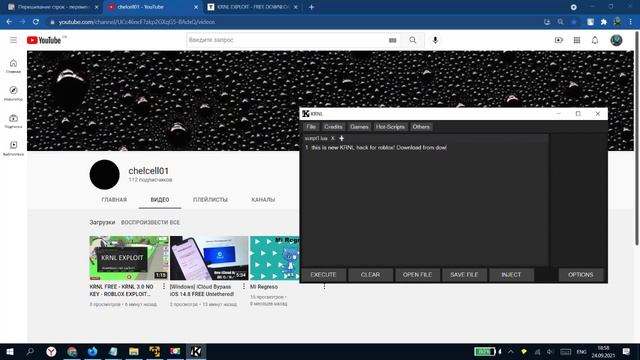Switch to ПЛЕЙЛИСТЫ channel tab
Viewport: 640px width, 360px height.
pyautogui.click(x=210, y=200)
